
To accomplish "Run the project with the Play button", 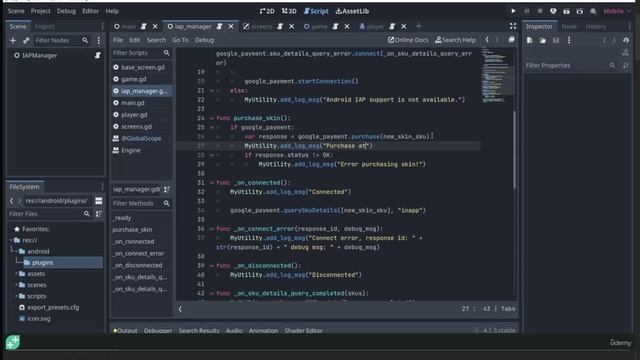I will [x=513, y=11].
